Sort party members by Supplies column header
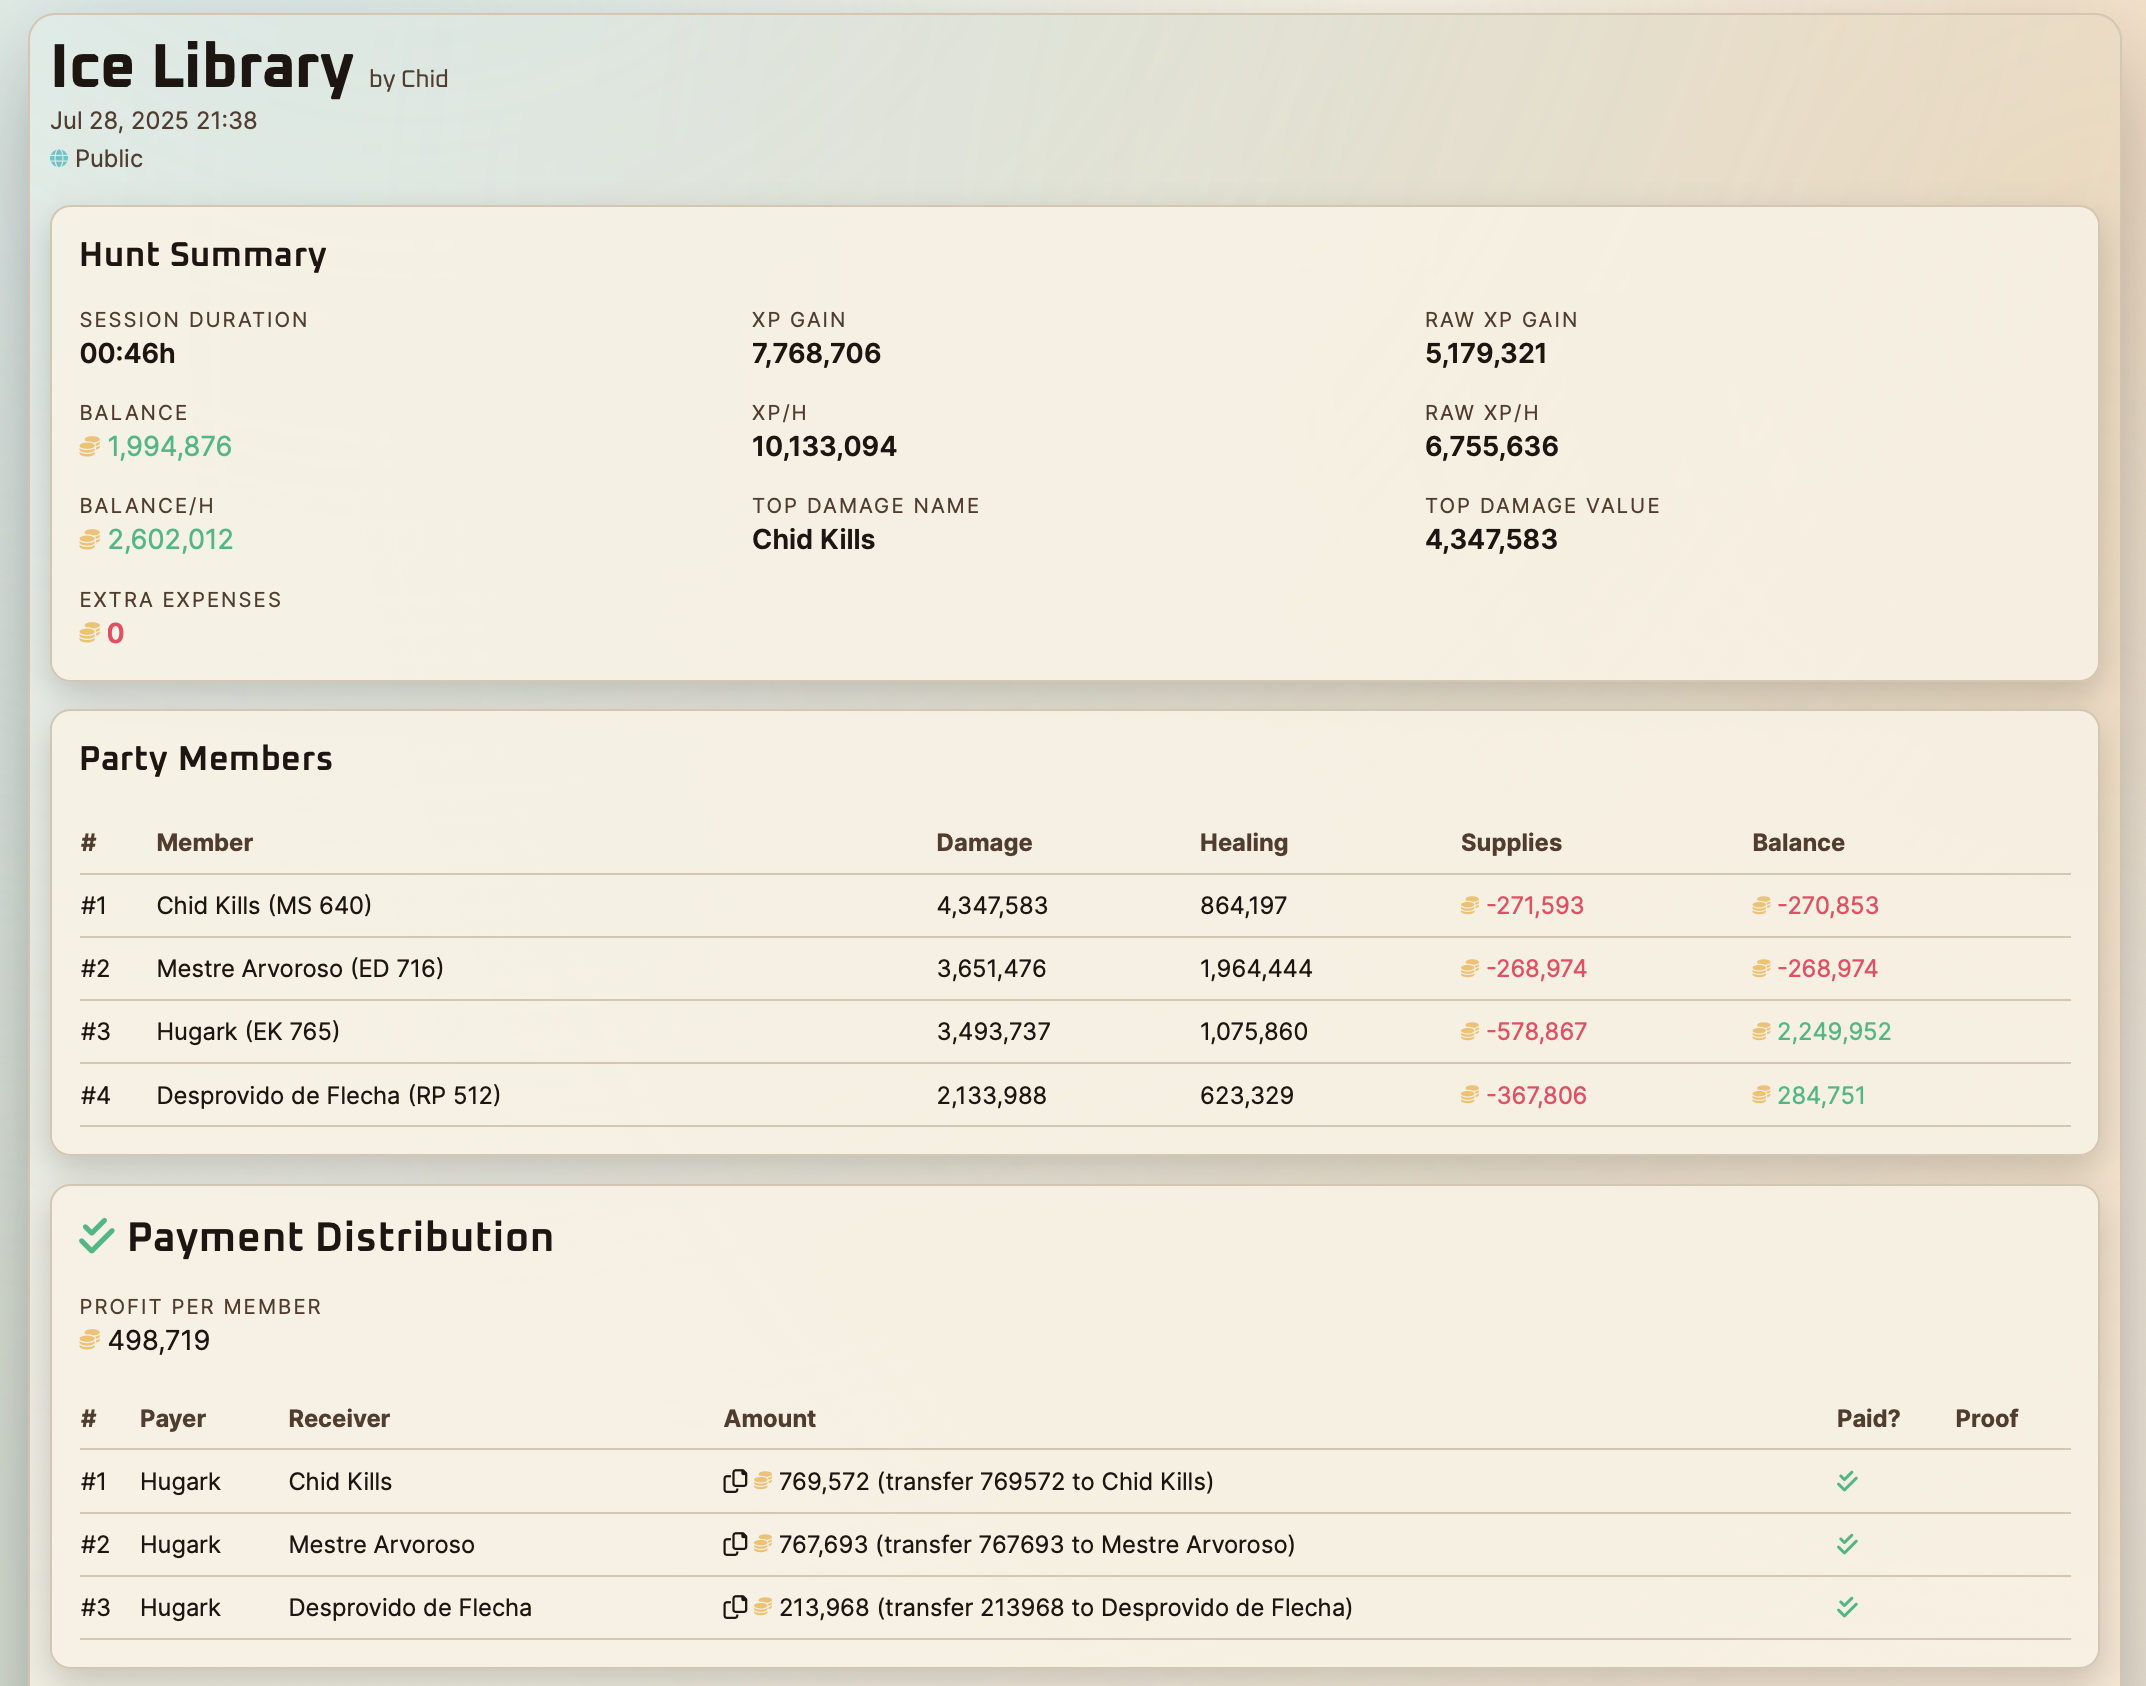 coord(1510,843)
